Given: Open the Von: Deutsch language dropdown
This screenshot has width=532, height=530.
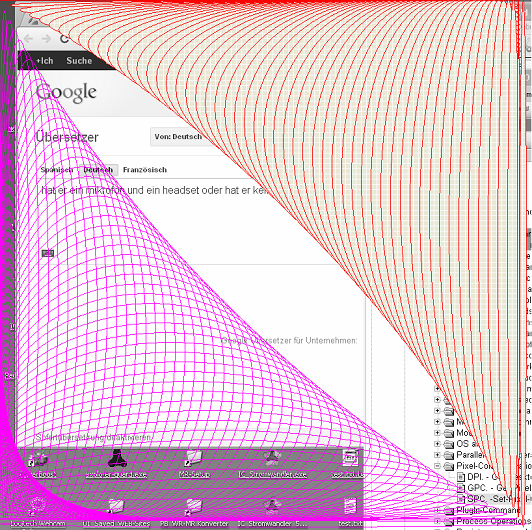Looking at the screenshot, I should tap(178, 137).
